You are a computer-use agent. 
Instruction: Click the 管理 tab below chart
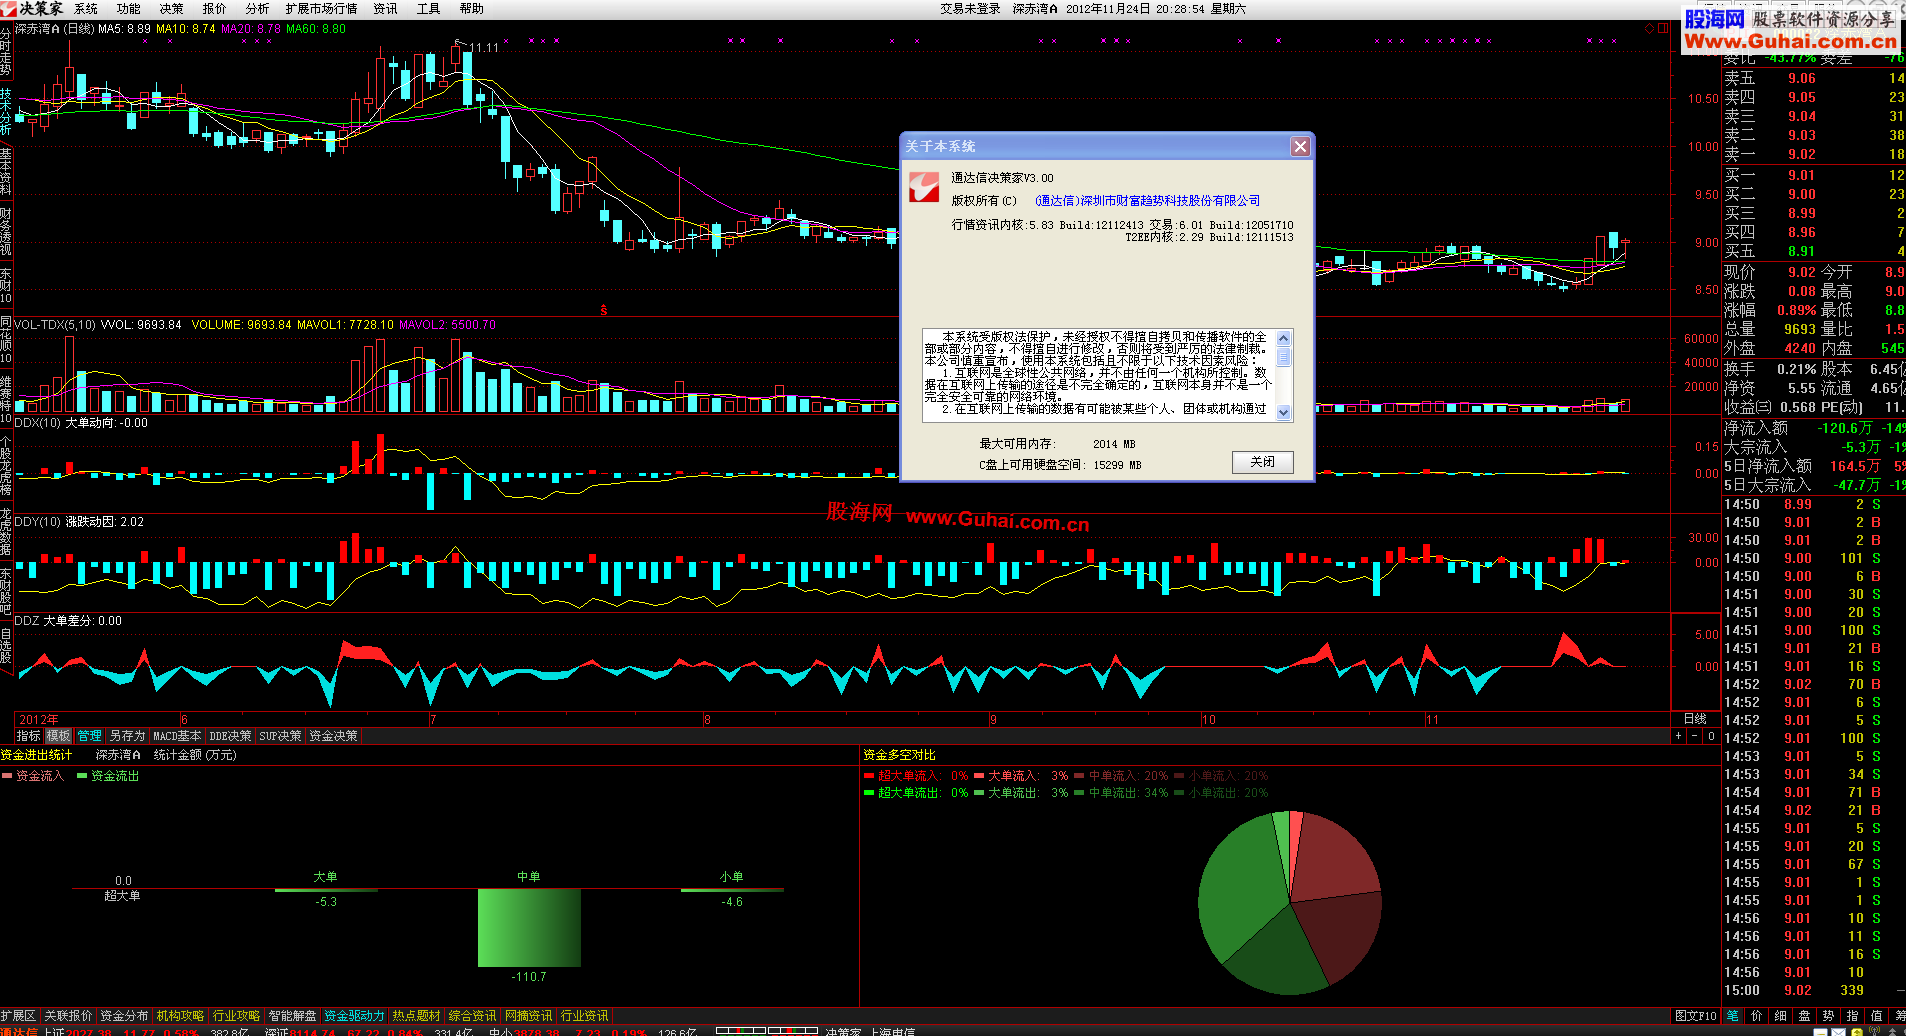(x=90, y=736)
